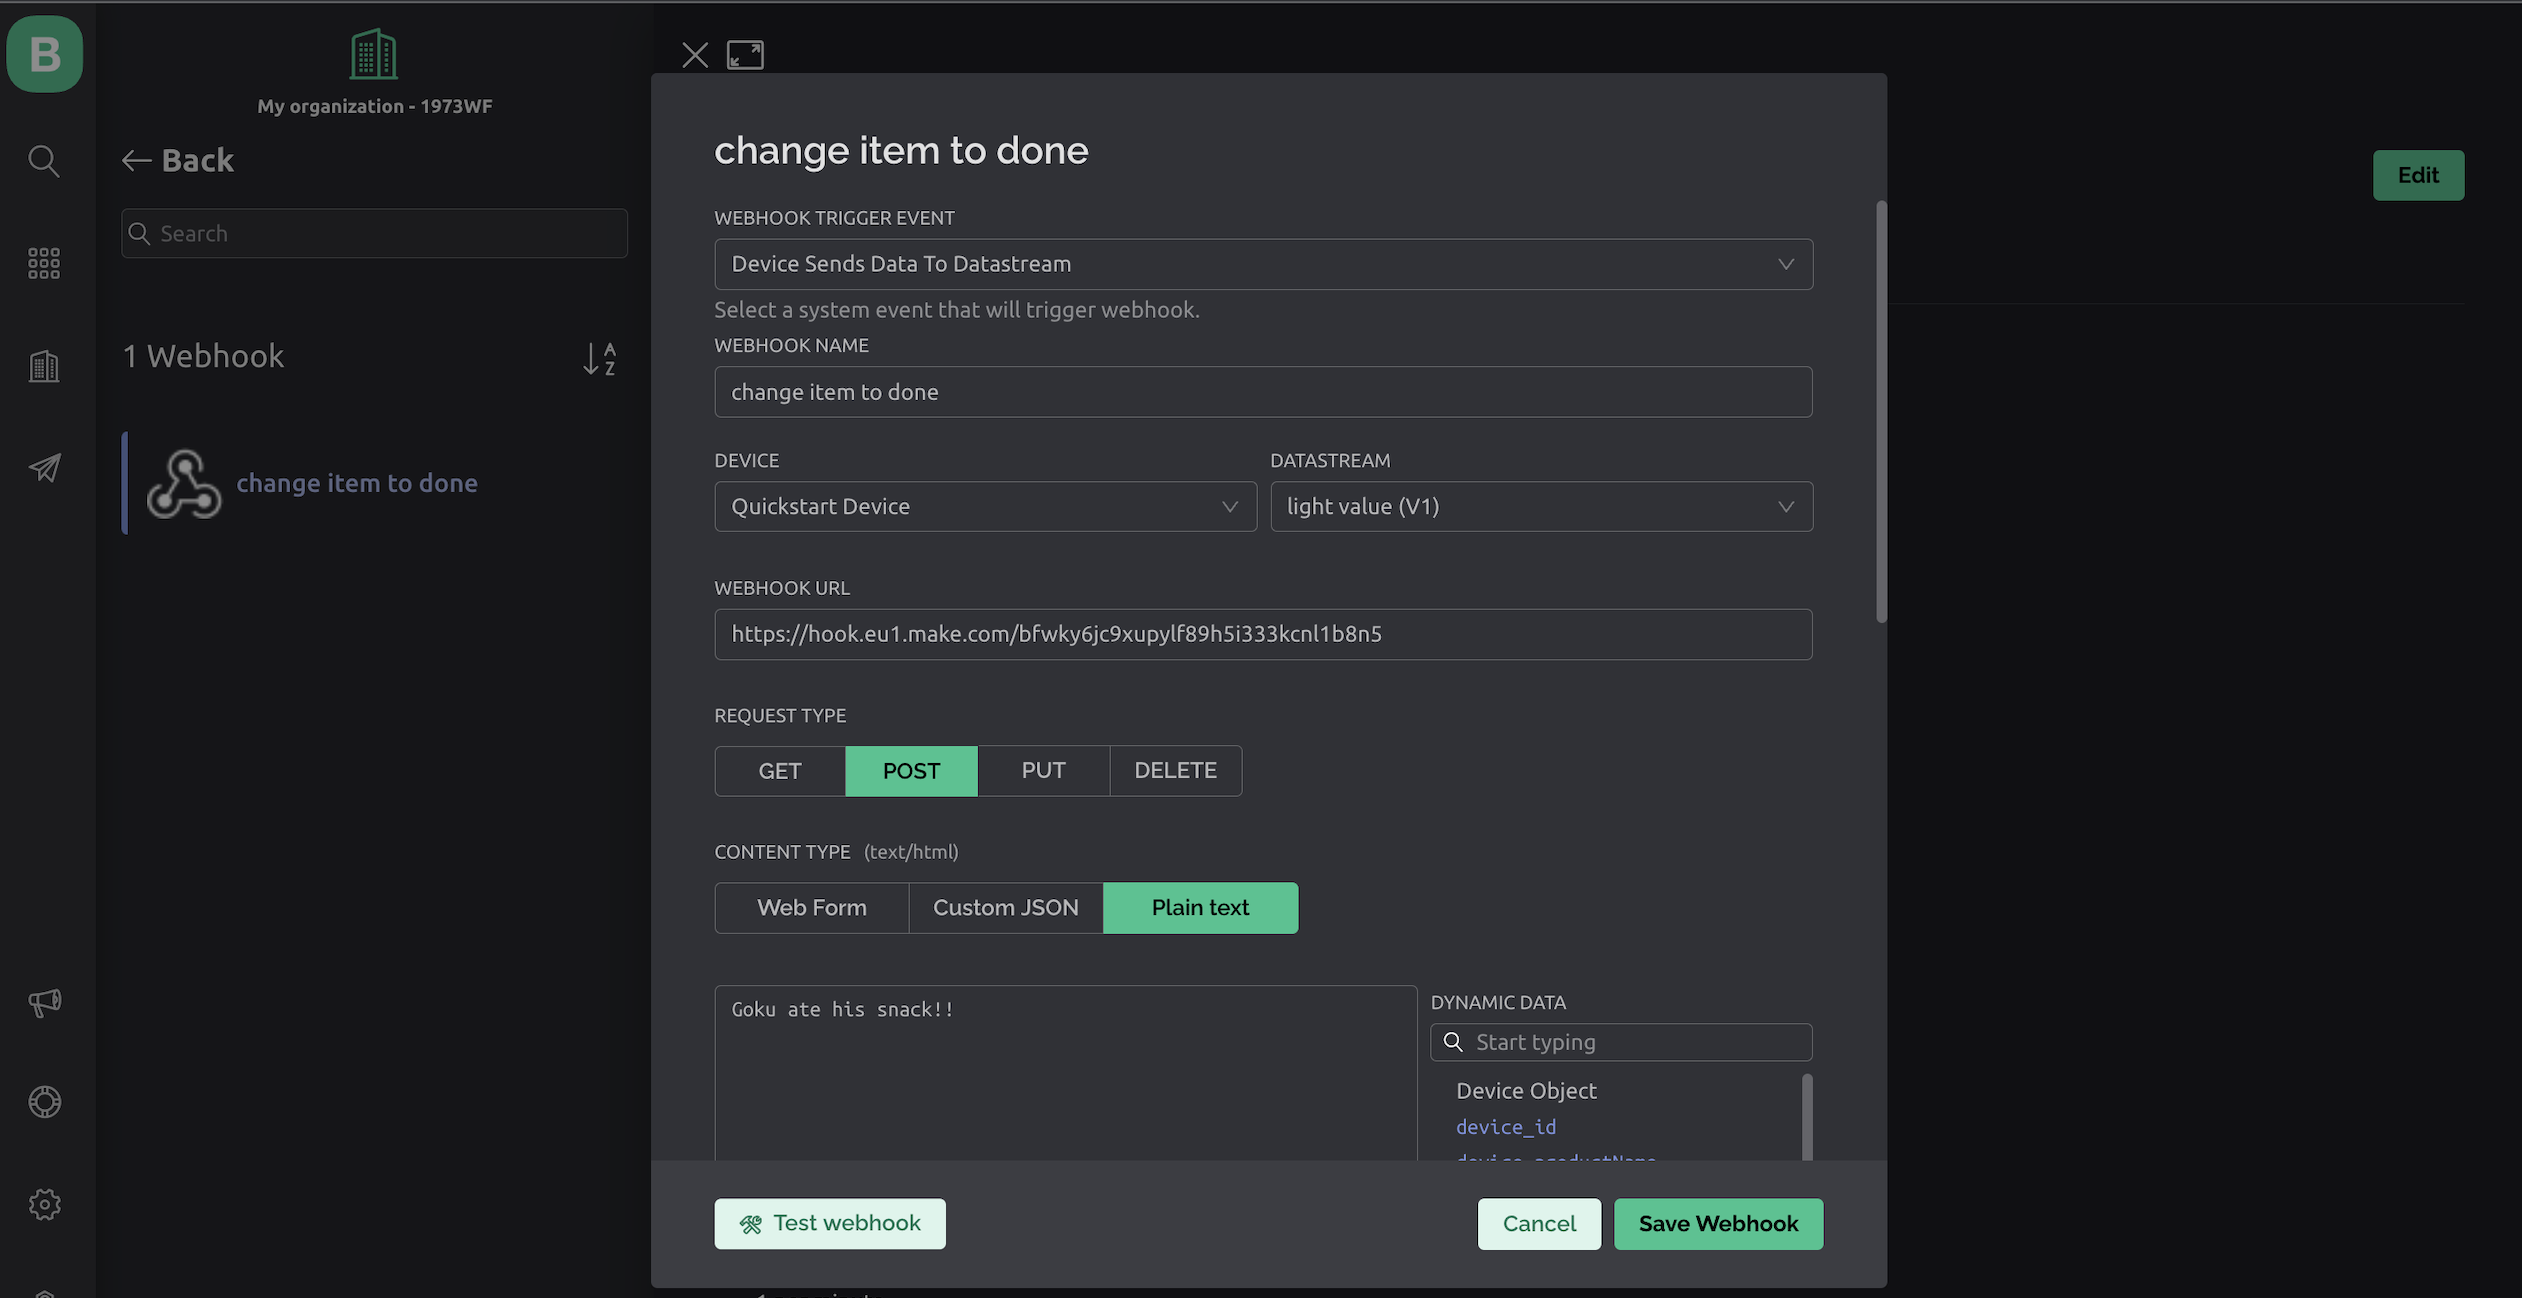Click the 1 Webhook heading
The width and height of the screenshot is (2522, 1298).
[x=203, y=356]
